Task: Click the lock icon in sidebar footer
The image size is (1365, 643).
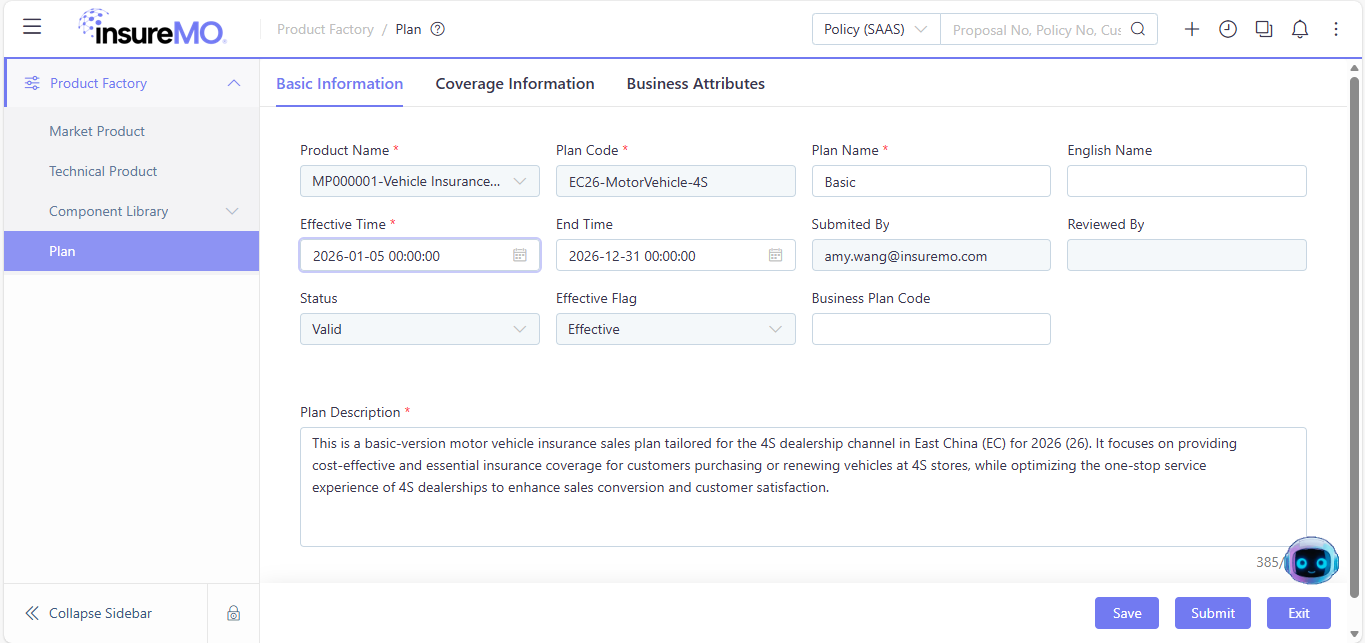Action: (233, 613)
